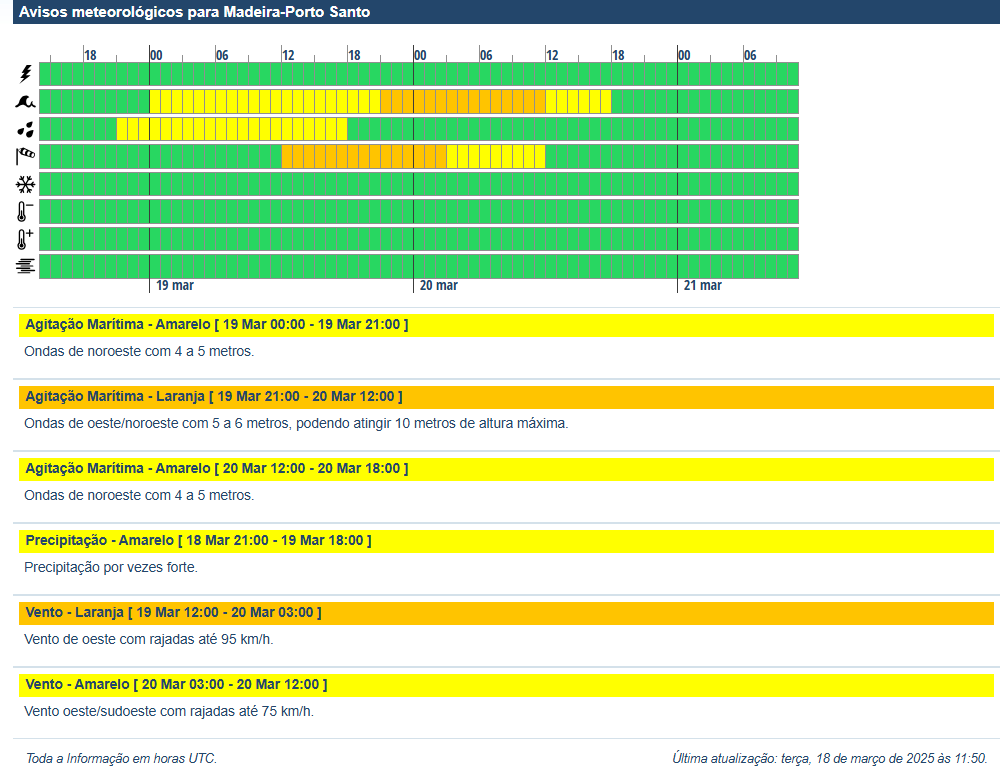
Task: Click the 21 mar date label on timeline
Action: point(702,286)
